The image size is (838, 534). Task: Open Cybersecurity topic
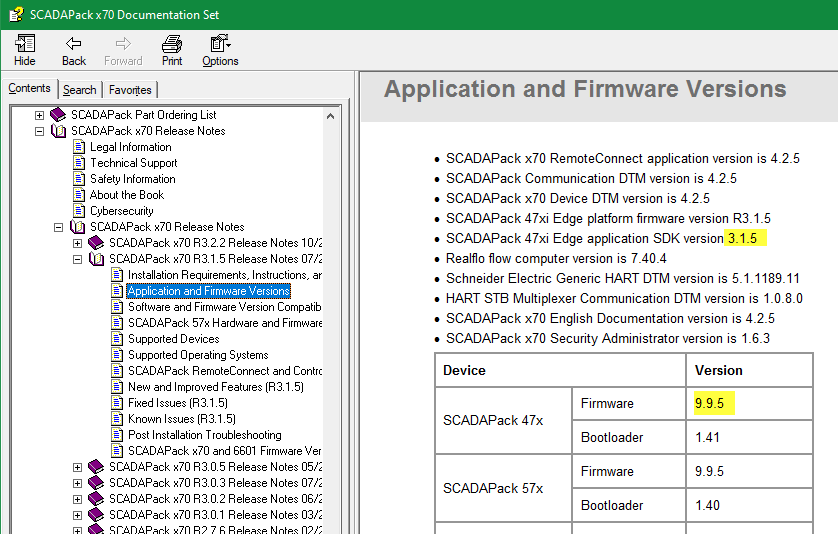122,211
